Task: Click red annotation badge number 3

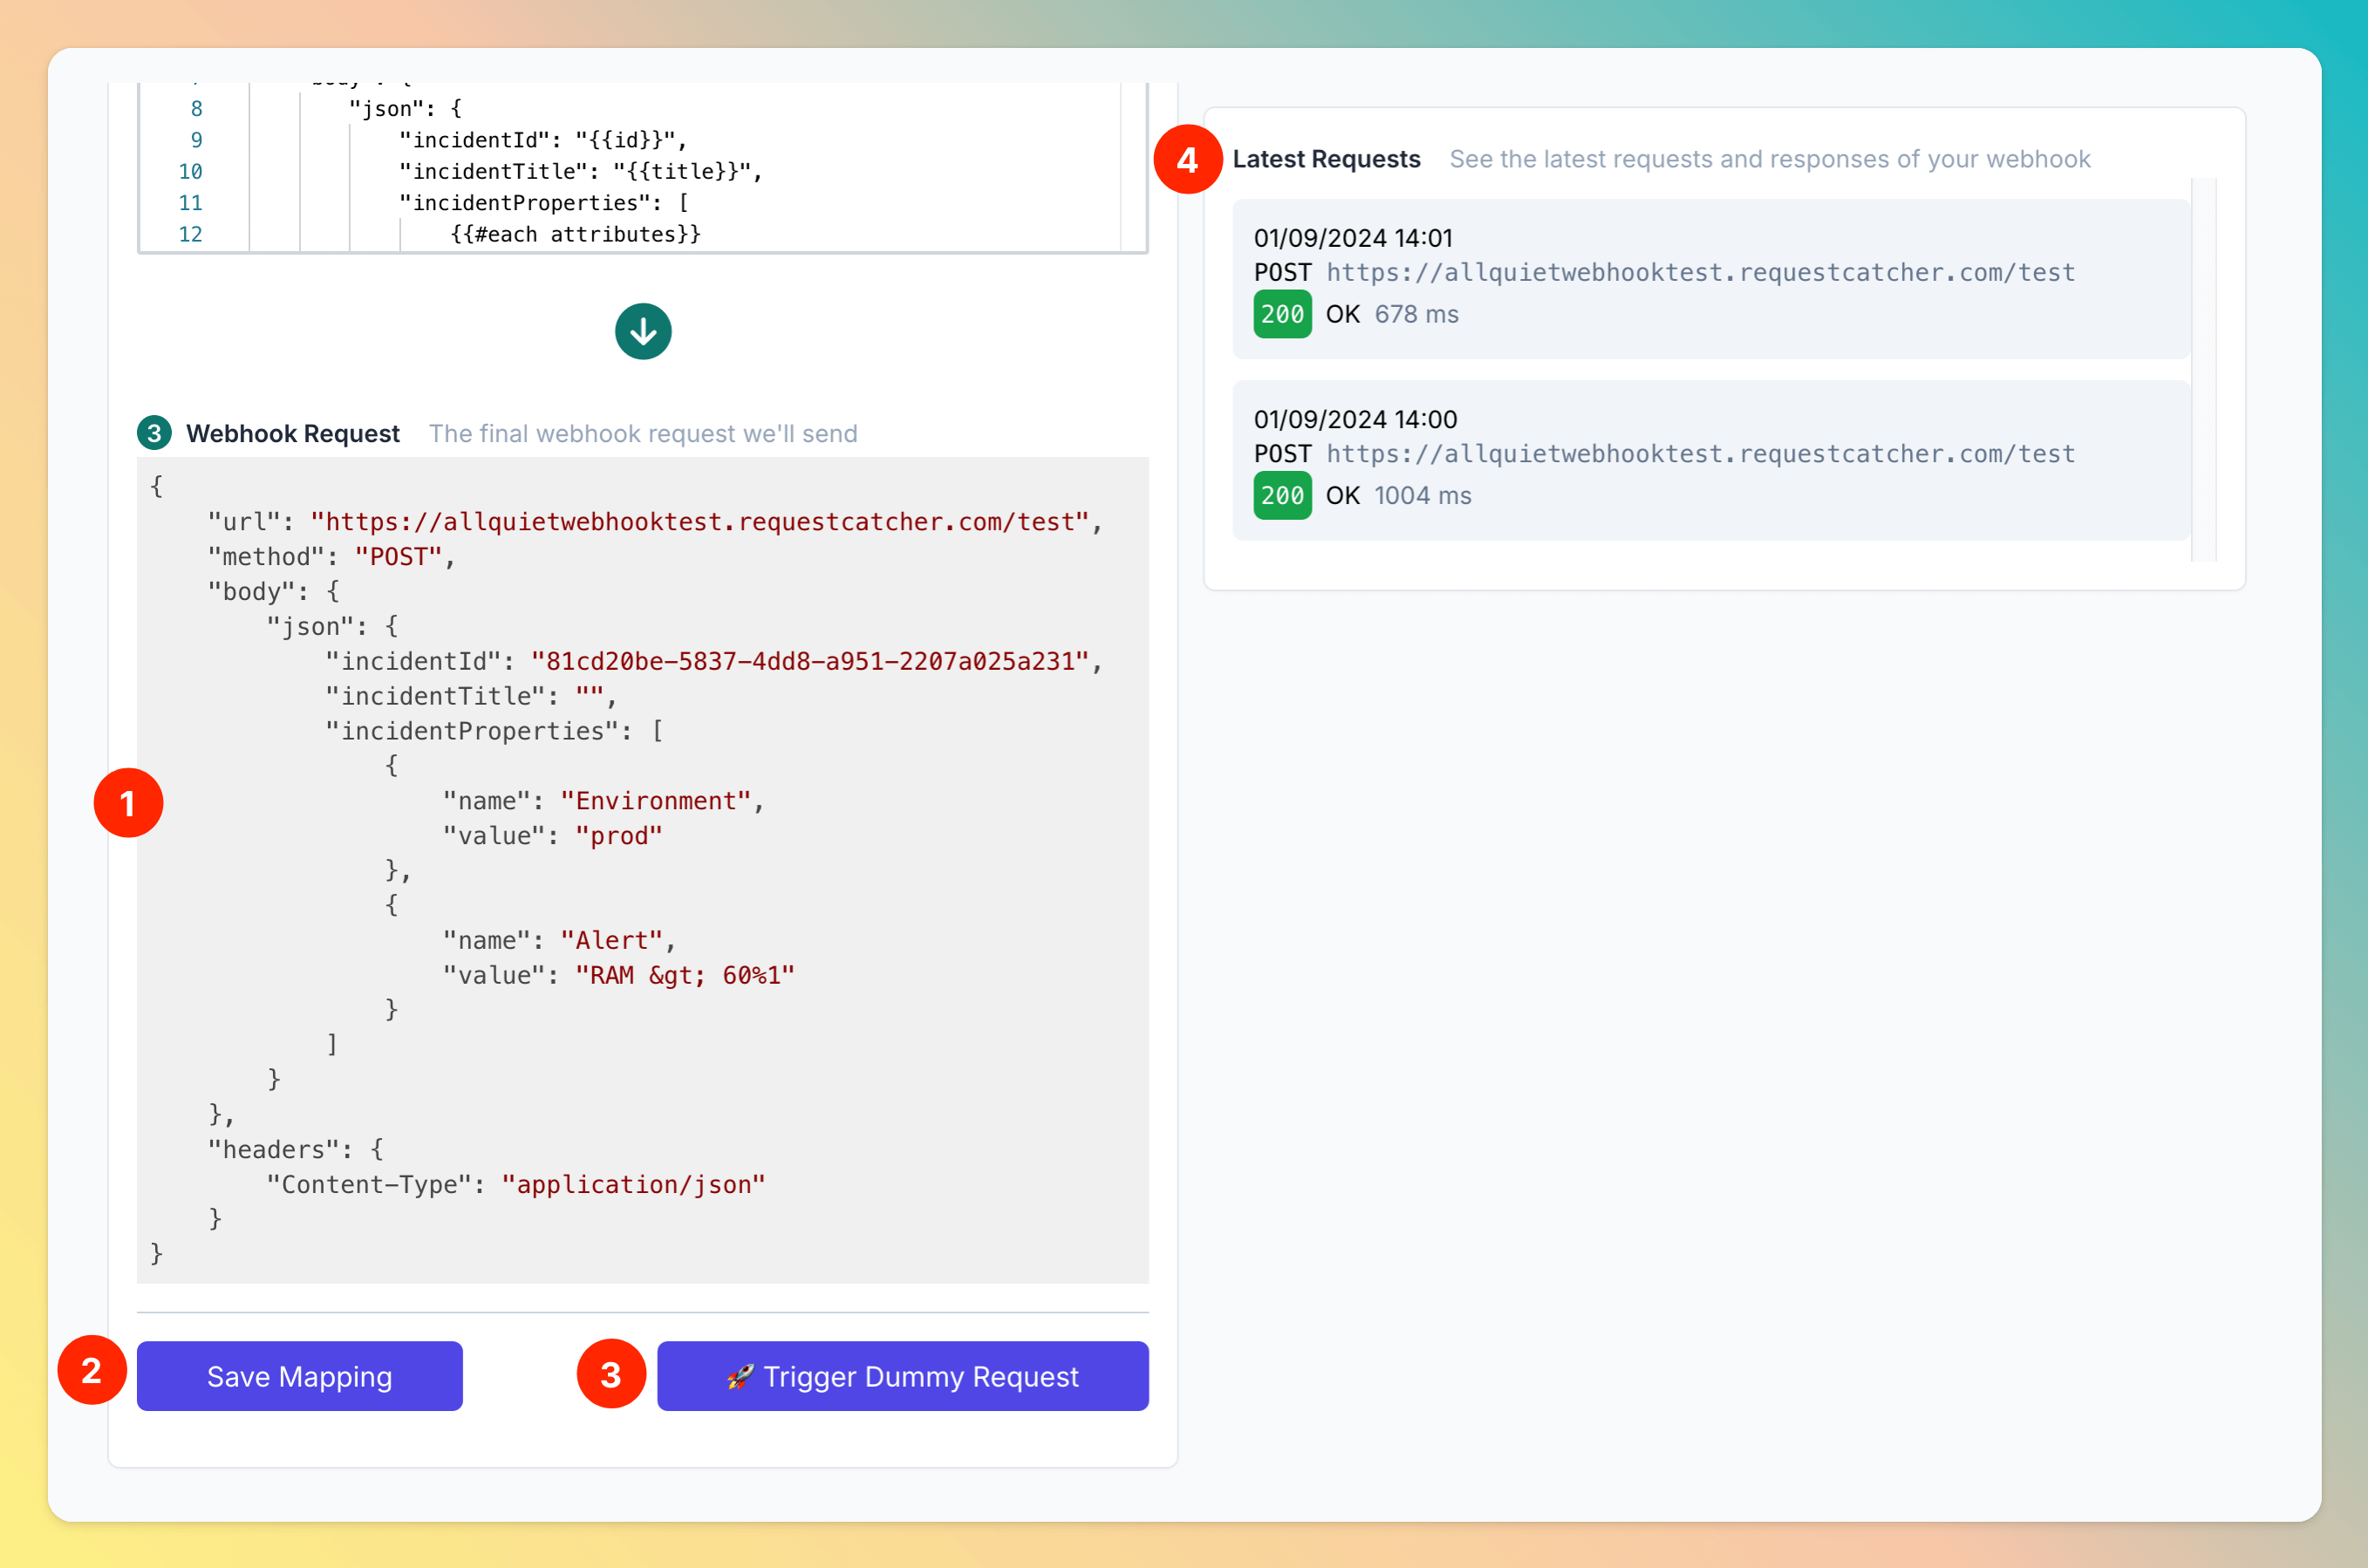Action: click(x=611, y=1374)
